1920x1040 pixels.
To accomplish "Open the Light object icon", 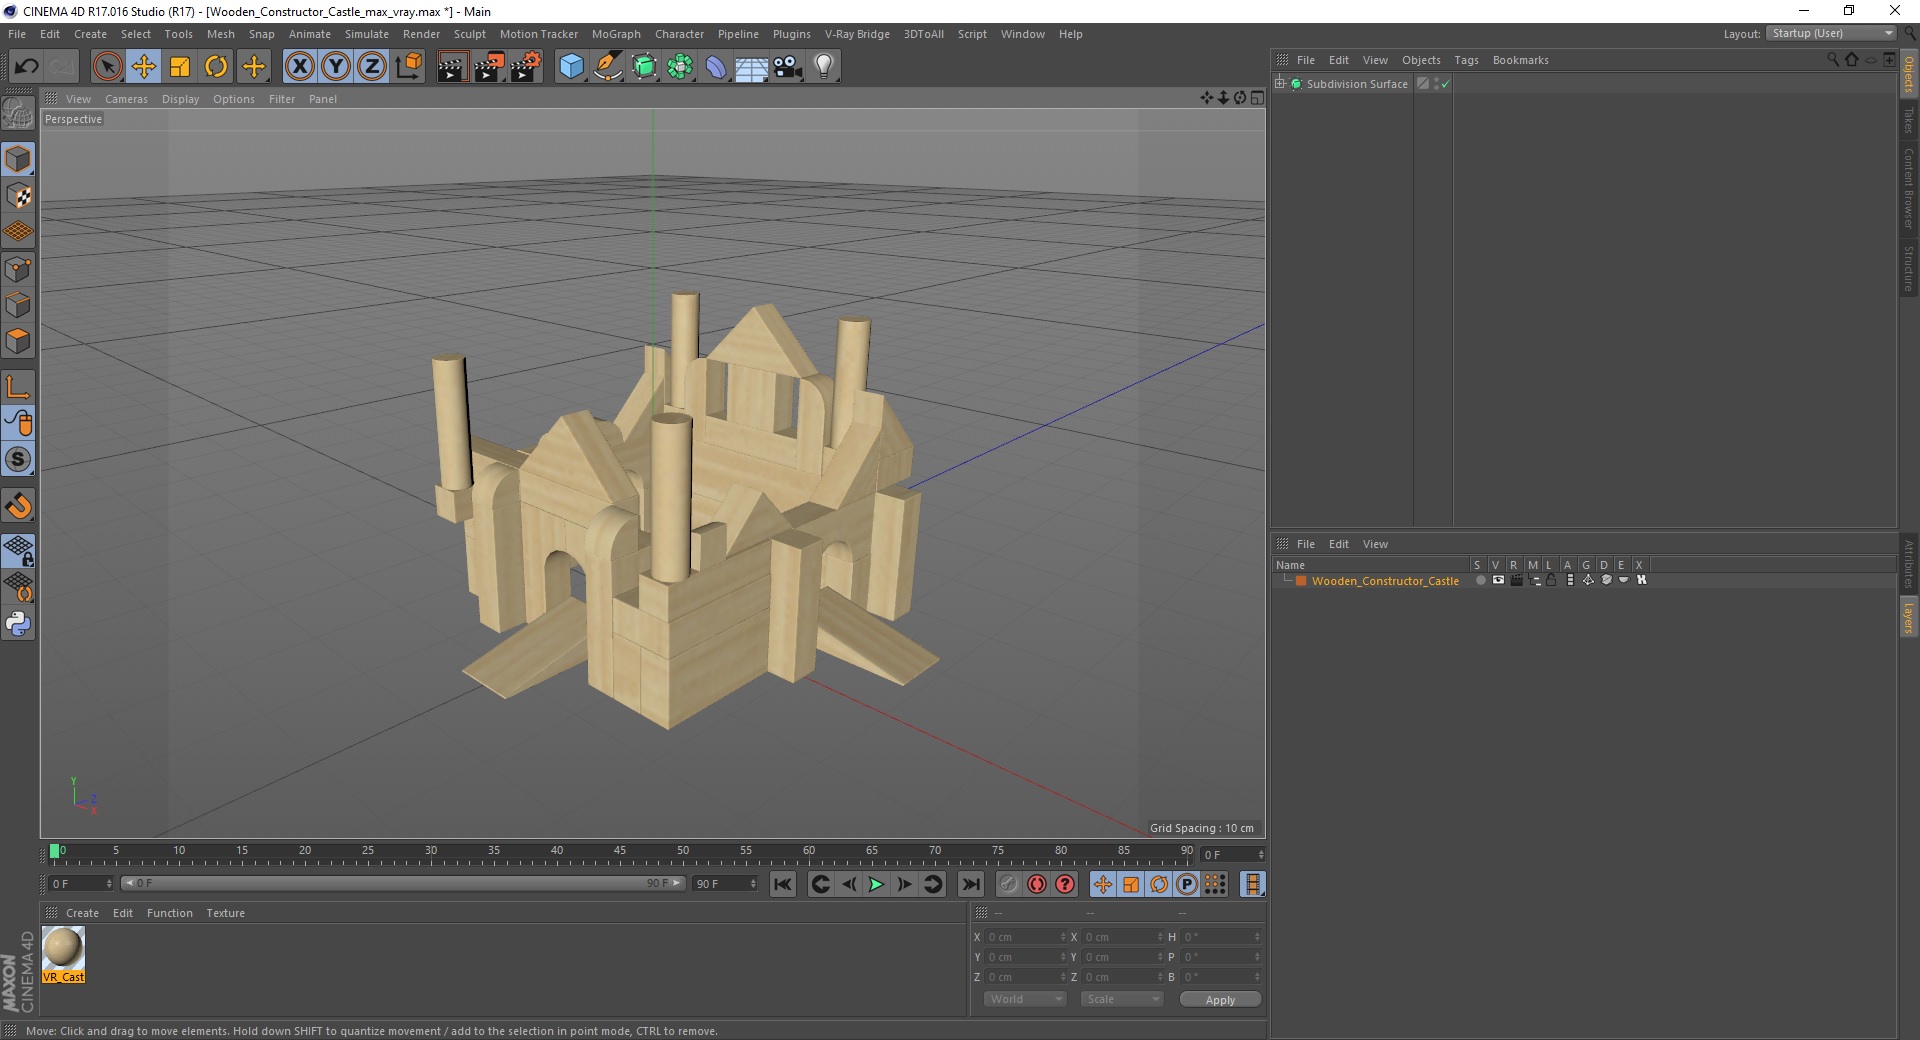I will [x=823, y=67].
